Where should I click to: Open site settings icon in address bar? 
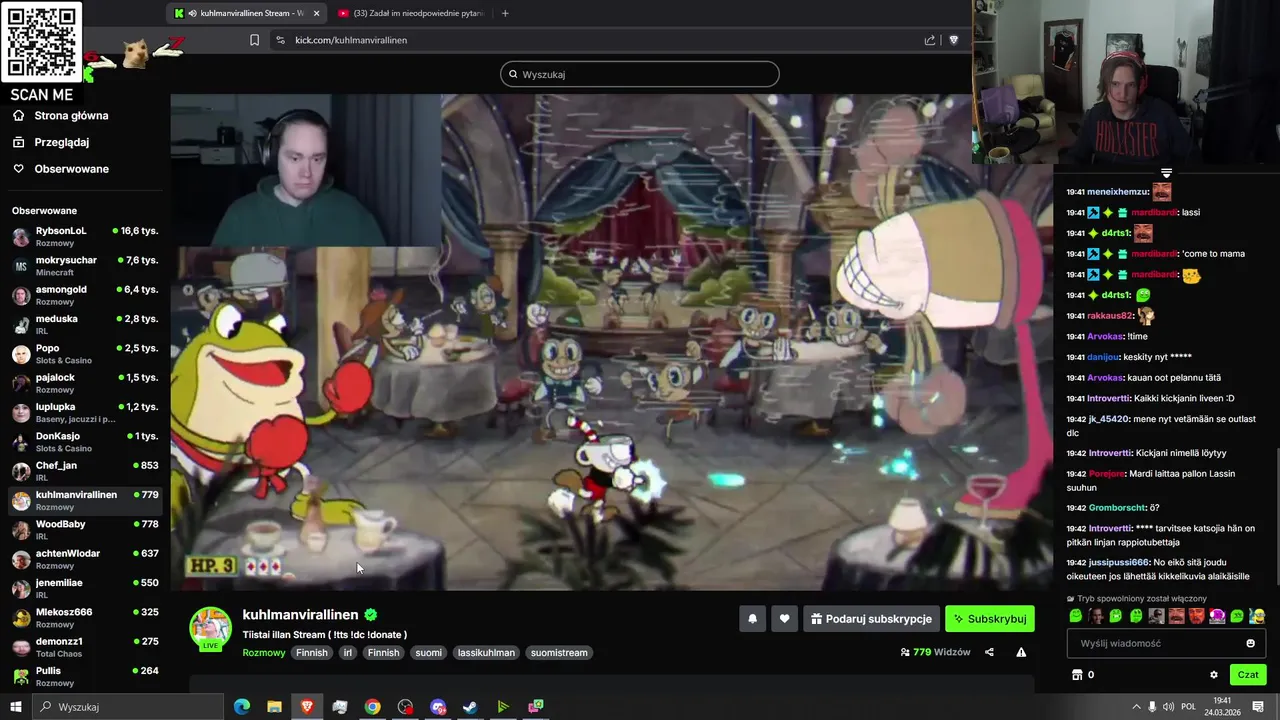[x=280, y=40]
